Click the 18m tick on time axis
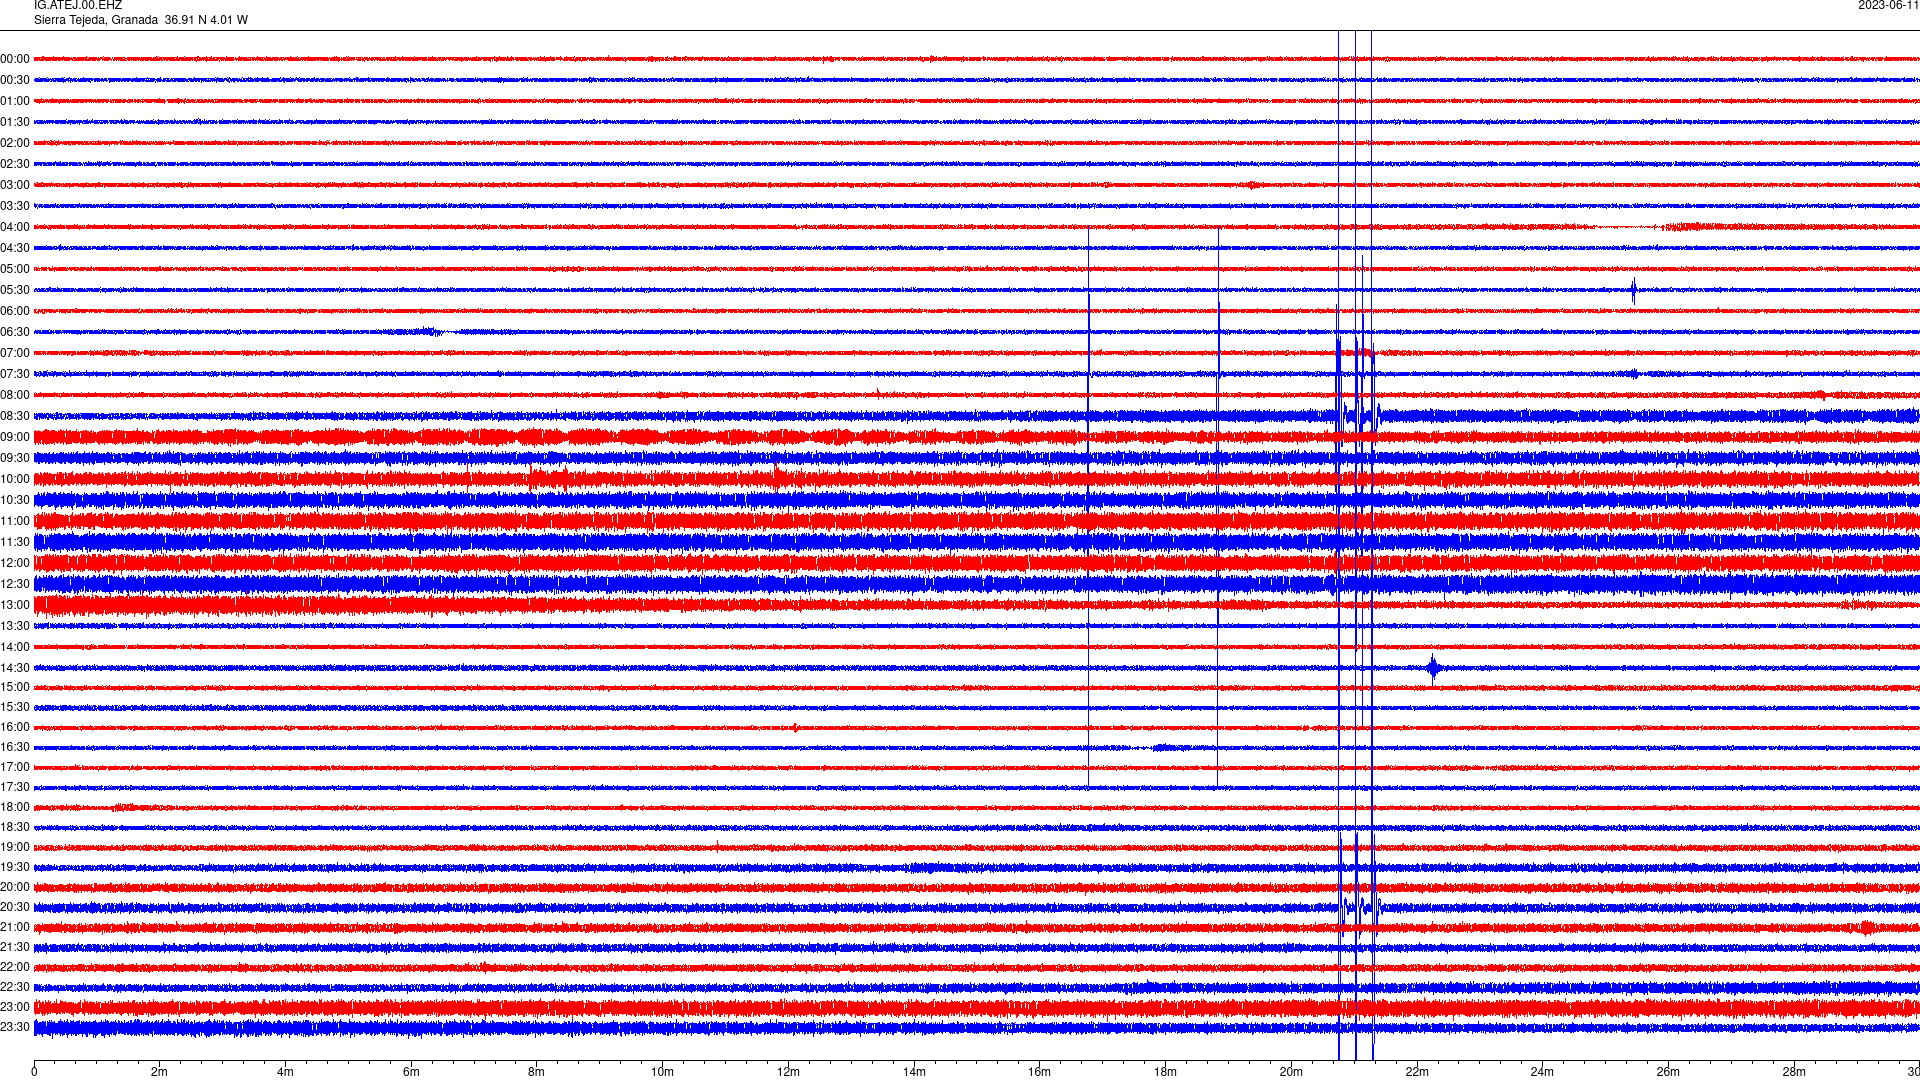This screenshot has width=1920, height=1080. tap(1165, 1072)
